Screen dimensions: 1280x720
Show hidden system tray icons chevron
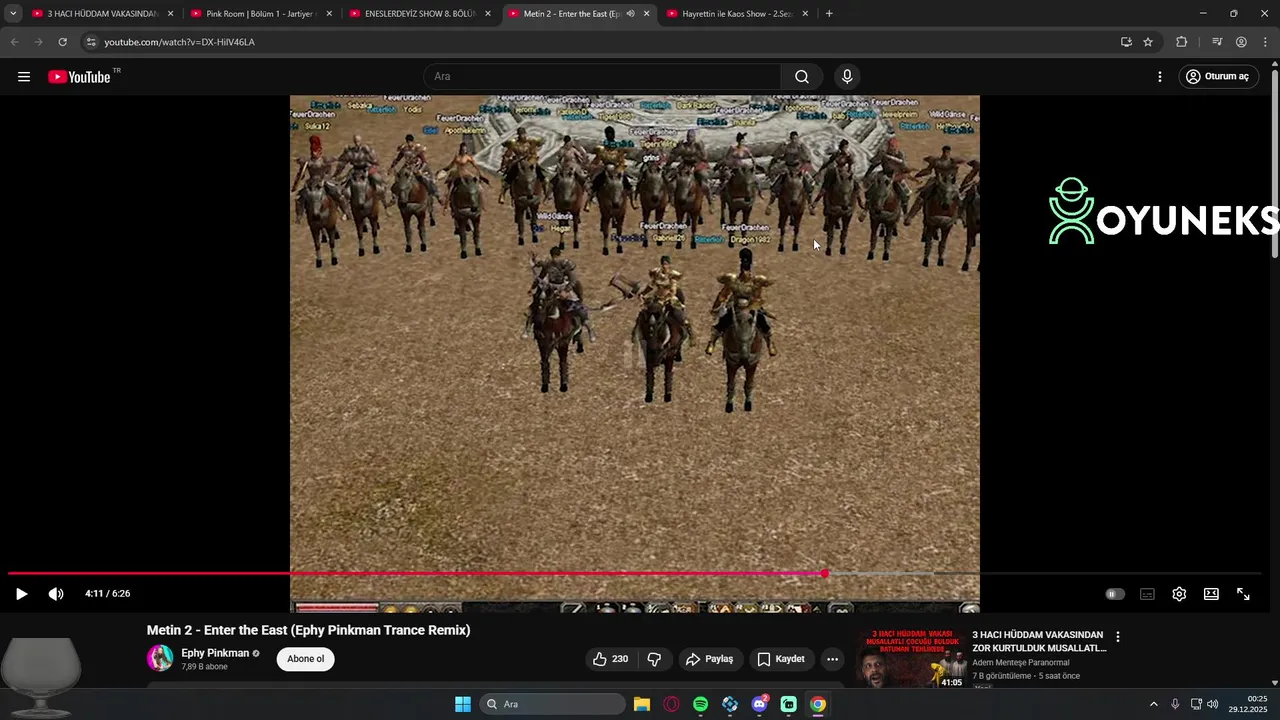[x=1153, y=704]
